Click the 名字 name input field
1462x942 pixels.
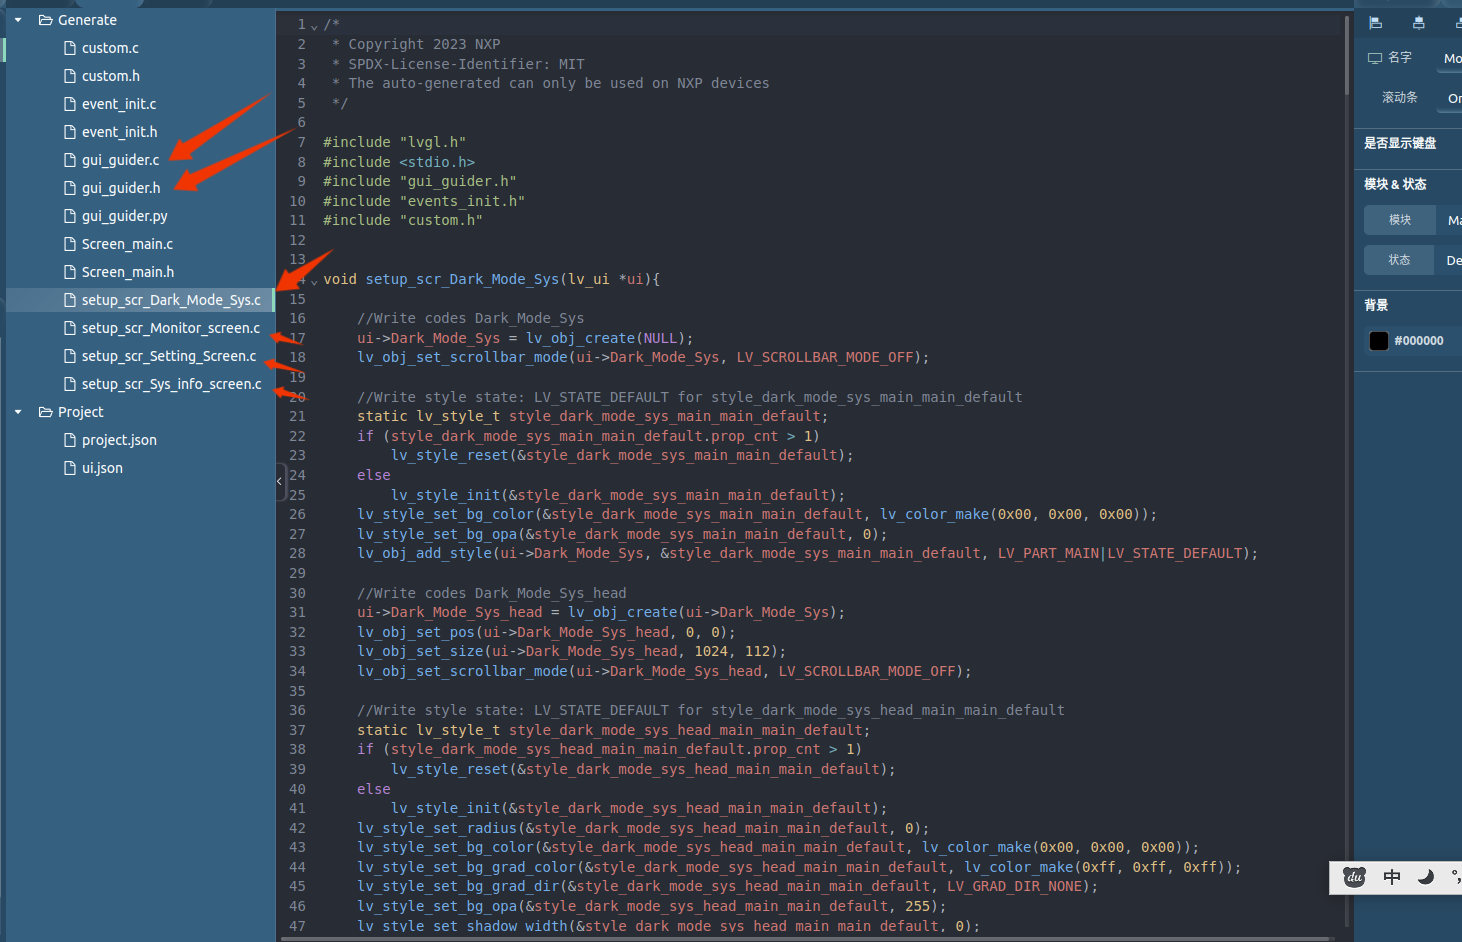(1448, 58)
